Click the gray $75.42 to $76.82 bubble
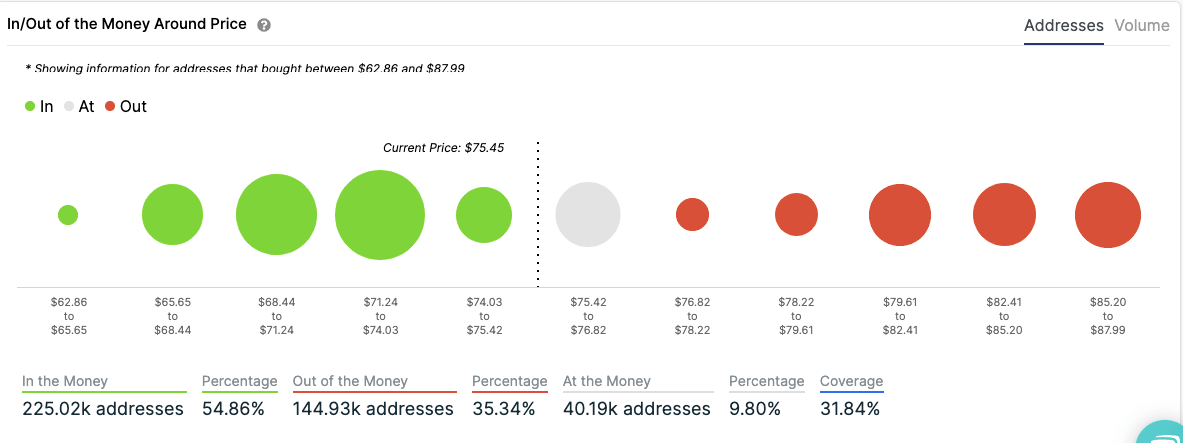The image size is (1183, 443). tap(588, 214)
